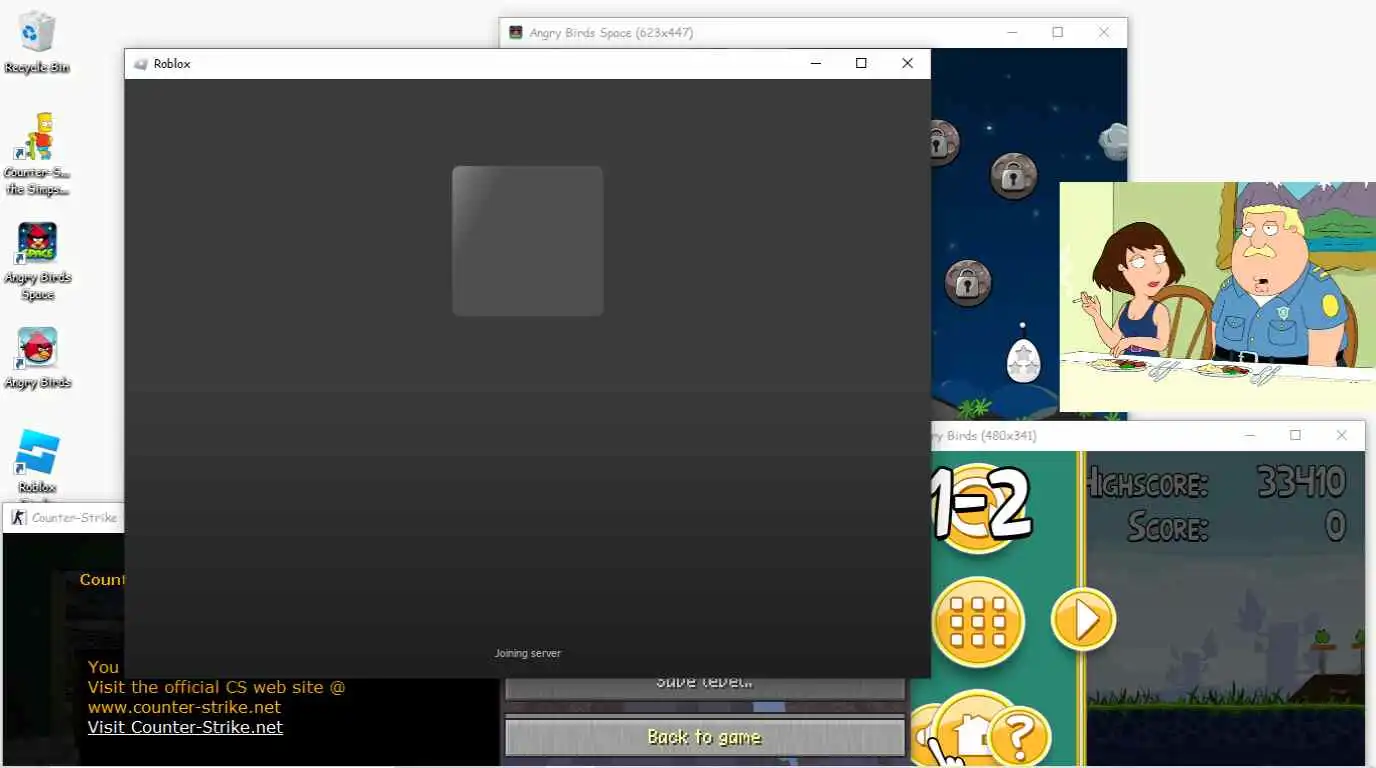The image size is (1376, 768).
Task: Click the lowest padlock level in Angry Birds Space
Action: pos(967,283)
